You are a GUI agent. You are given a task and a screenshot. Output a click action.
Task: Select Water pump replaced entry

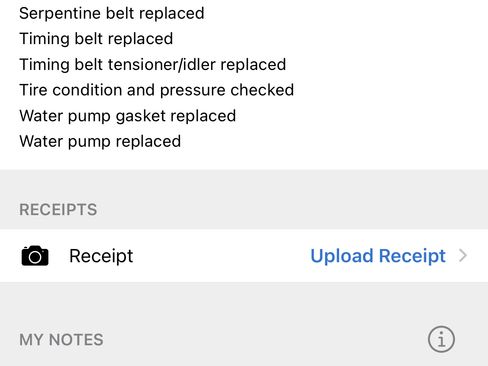click(x=100, y=141)
